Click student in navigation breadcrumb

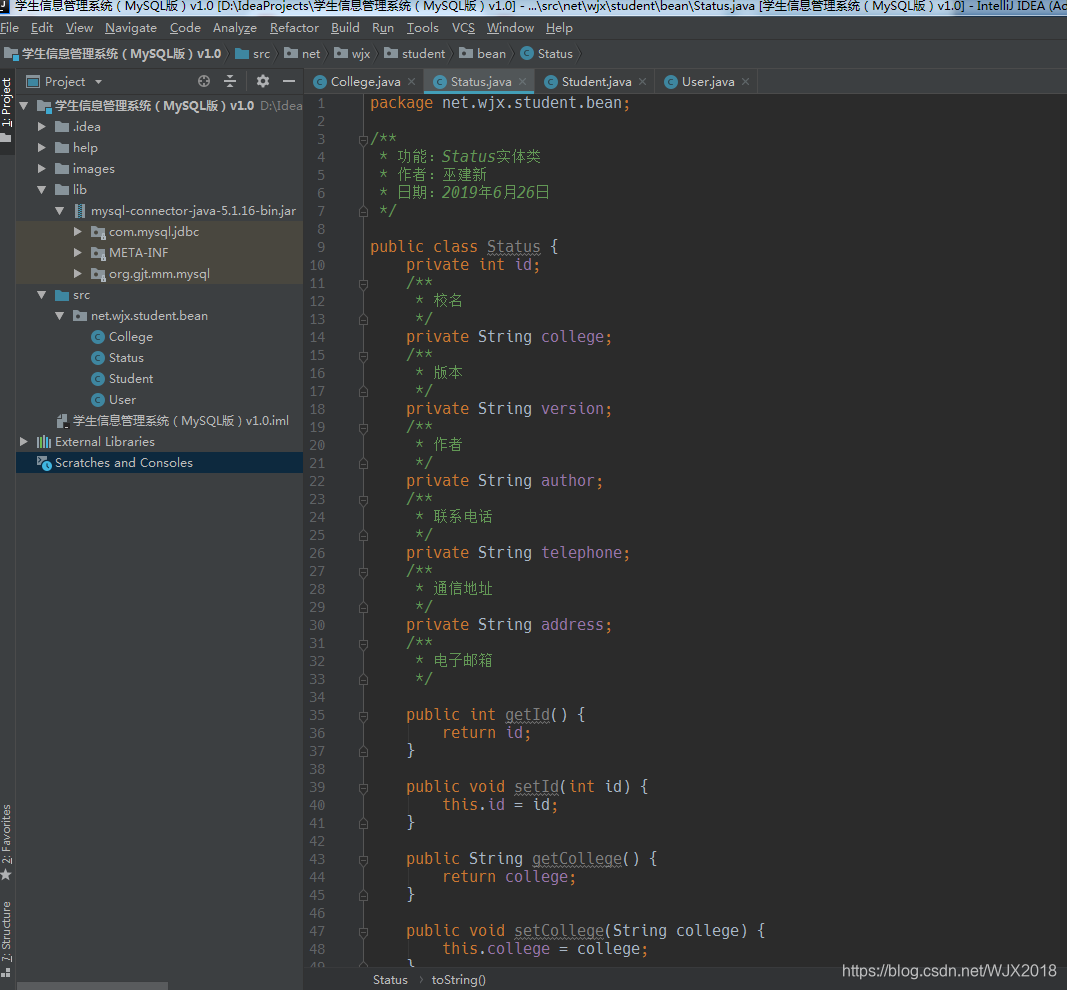coord(414,54)
